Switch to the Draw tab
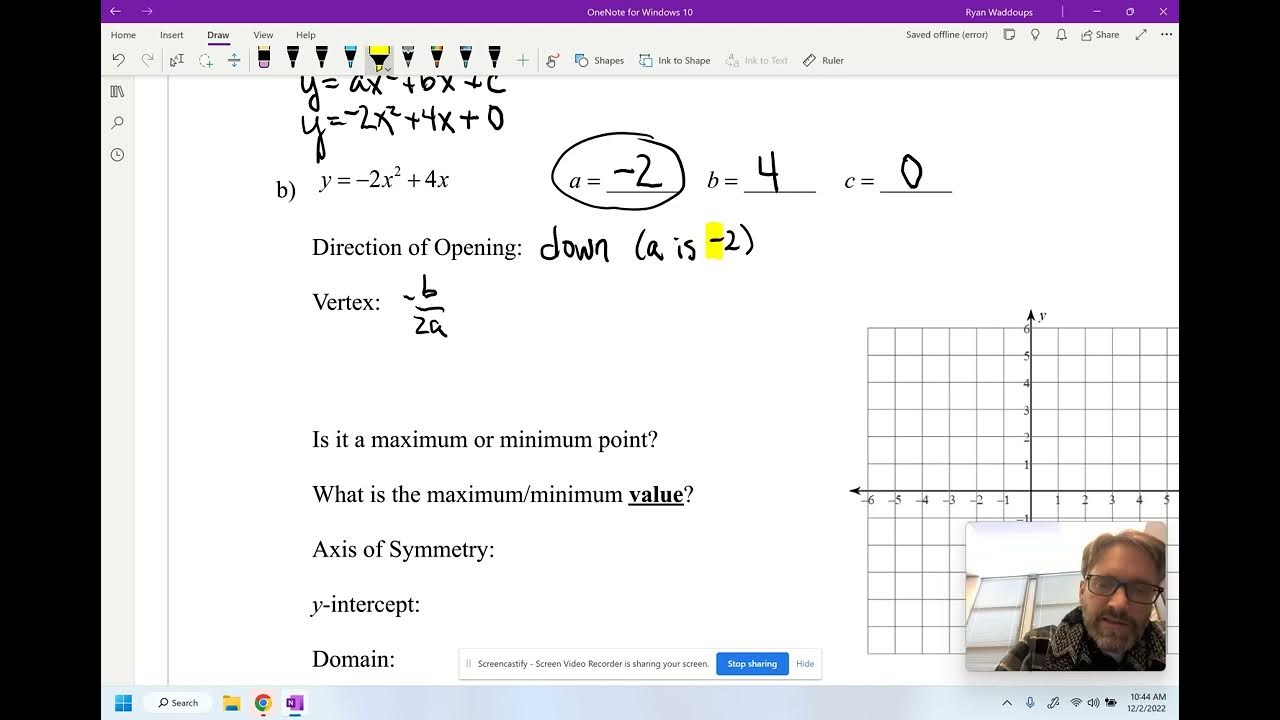This screenshot has width=1280, height=720. 218,35
